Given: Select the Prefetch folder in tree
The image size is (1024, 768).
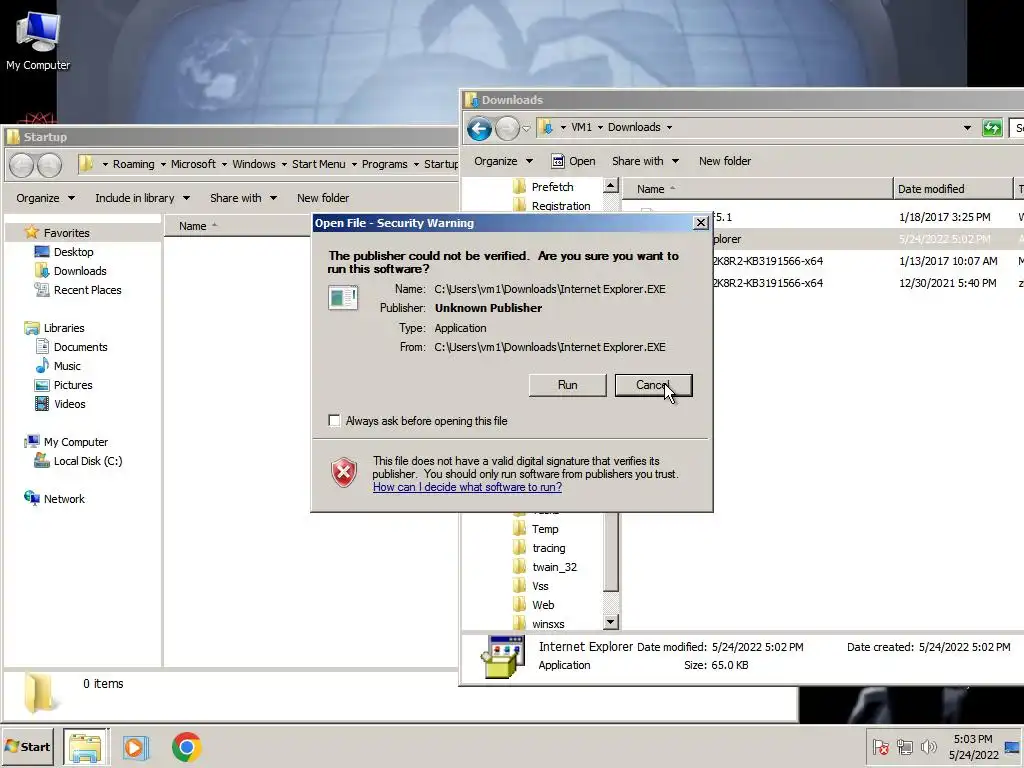Looking at the screenshot, I should pos(543,187).
